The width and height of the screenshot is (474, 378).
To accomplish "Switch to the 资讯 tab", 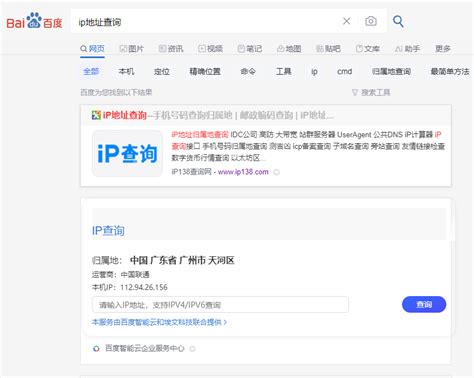I will (171, 49).
